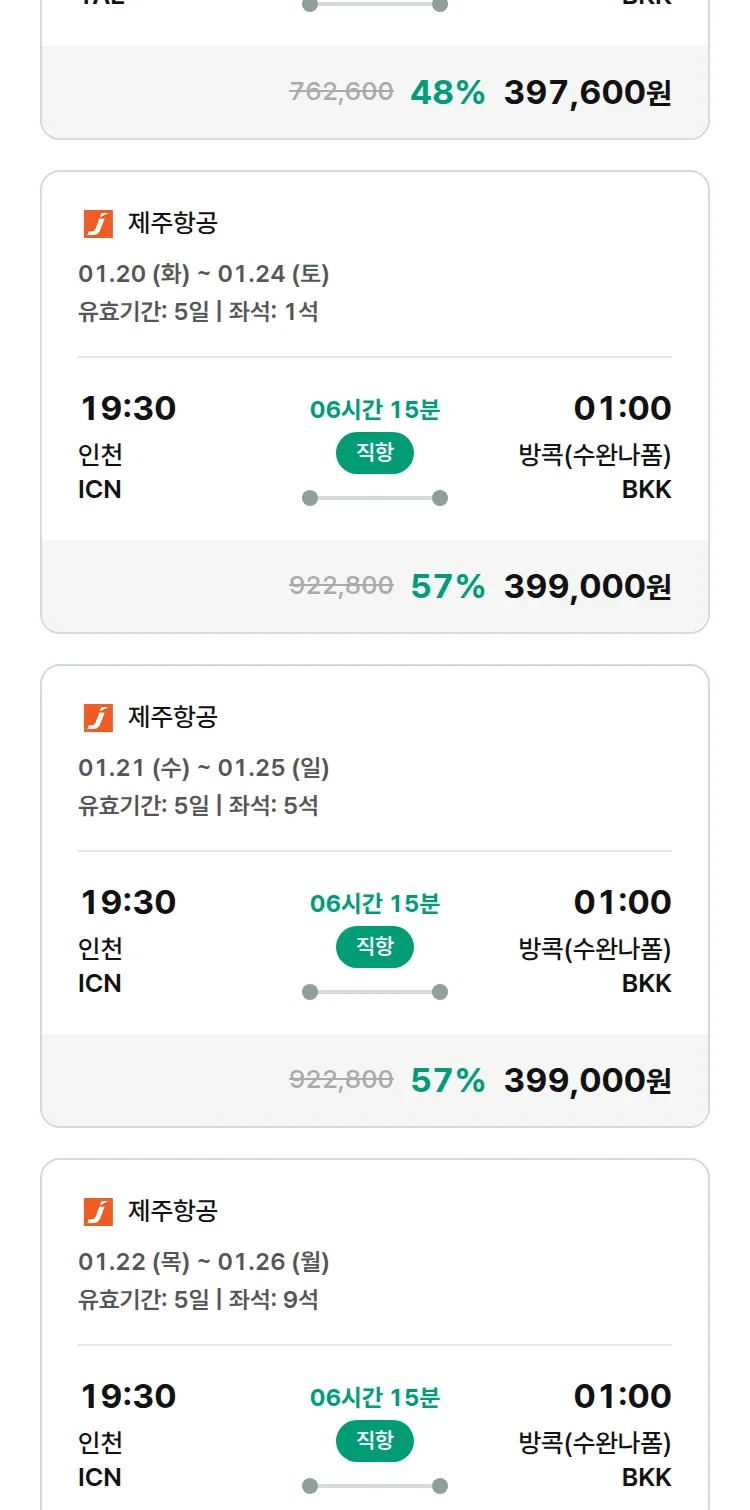Select 399,000원 price on 01.20 flight
750x1510 pixels.
[x=587, y=586]
